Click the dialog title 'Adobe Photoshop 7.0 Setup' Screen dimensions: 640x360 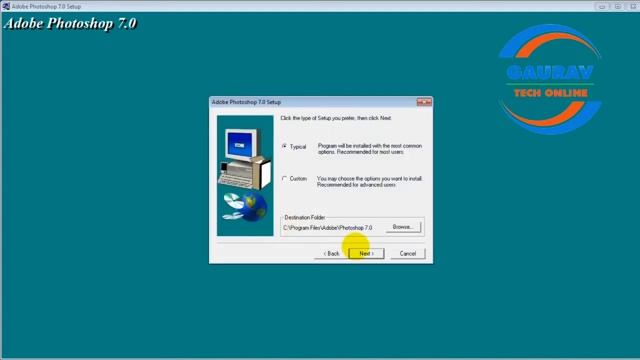click(x=246, y=102)
